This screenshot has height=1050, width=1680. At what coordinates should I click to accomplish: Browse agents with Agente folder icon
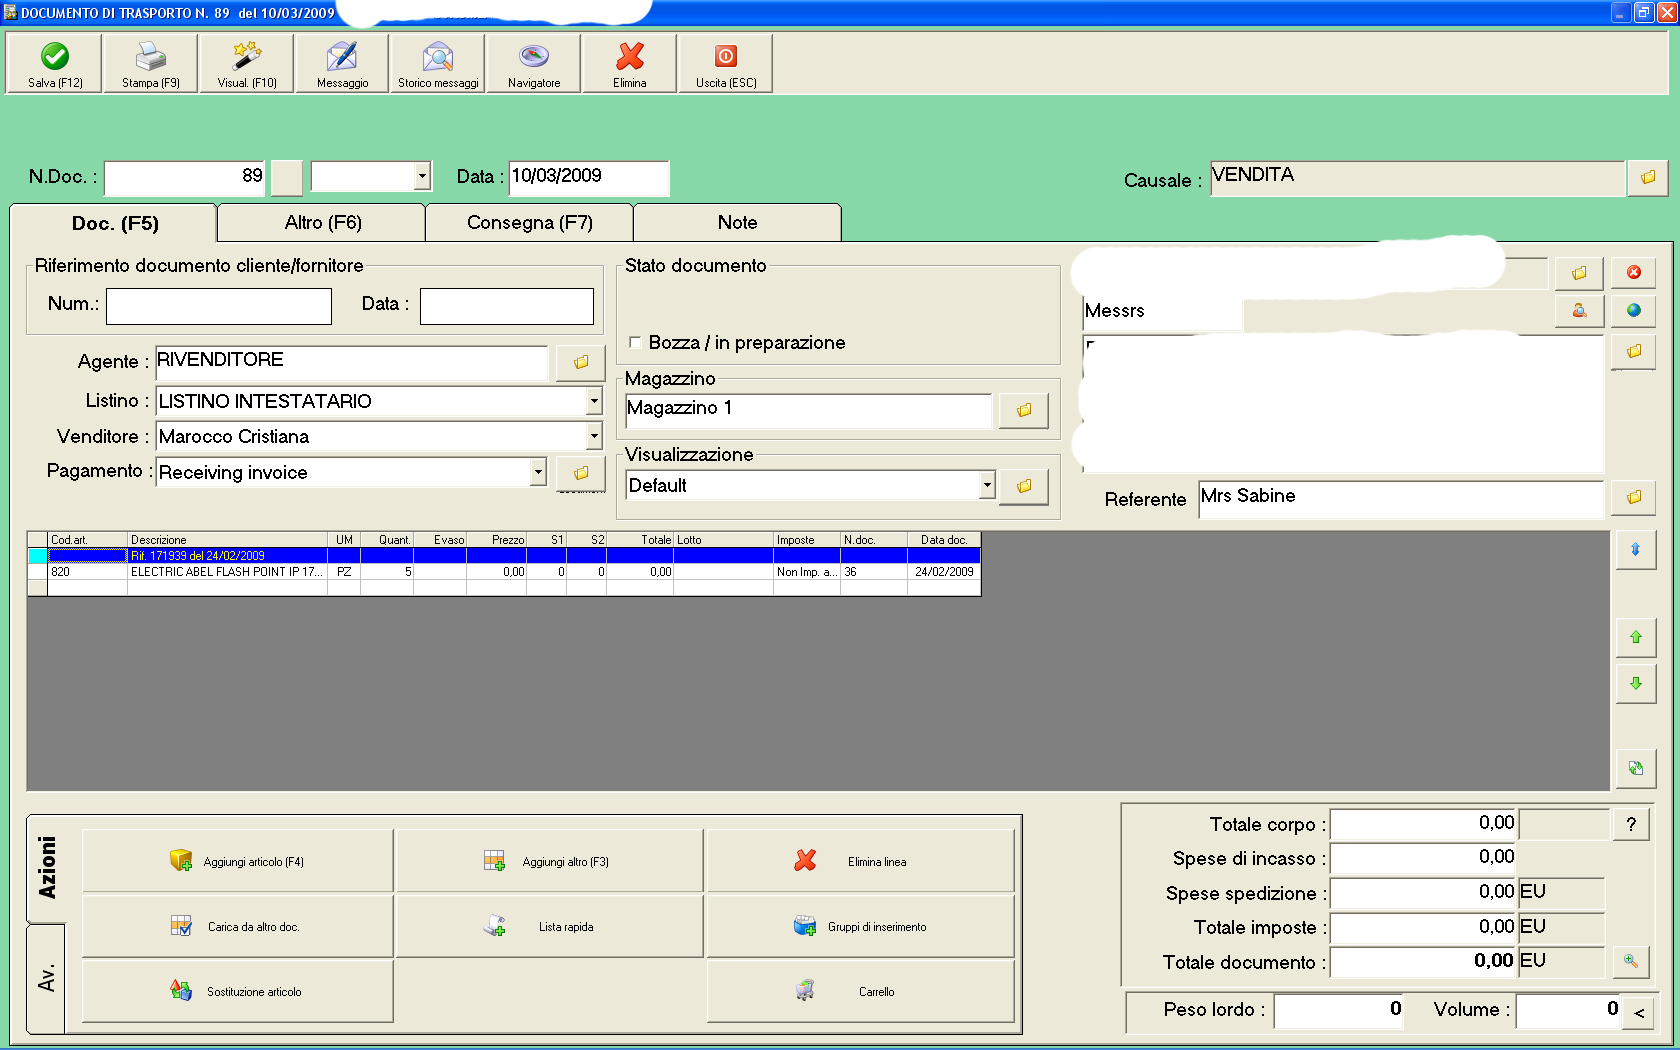click(581, 362)
